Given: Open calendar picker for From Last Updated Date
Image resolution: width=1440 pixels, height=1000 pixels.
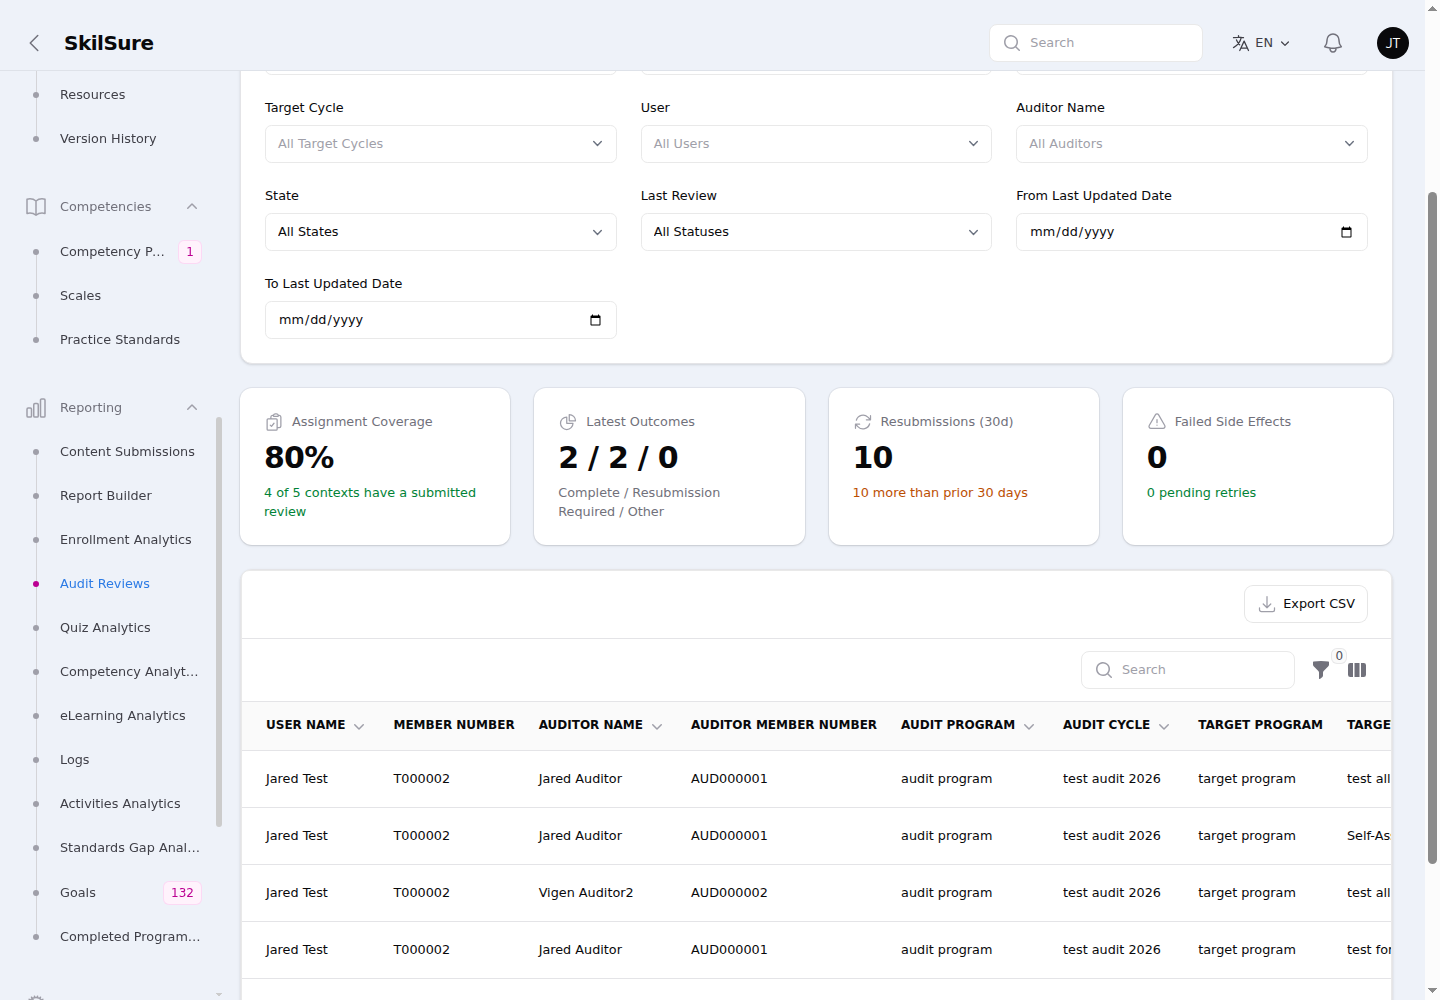Looking at the screenshot, I should tap(1346, 232).
